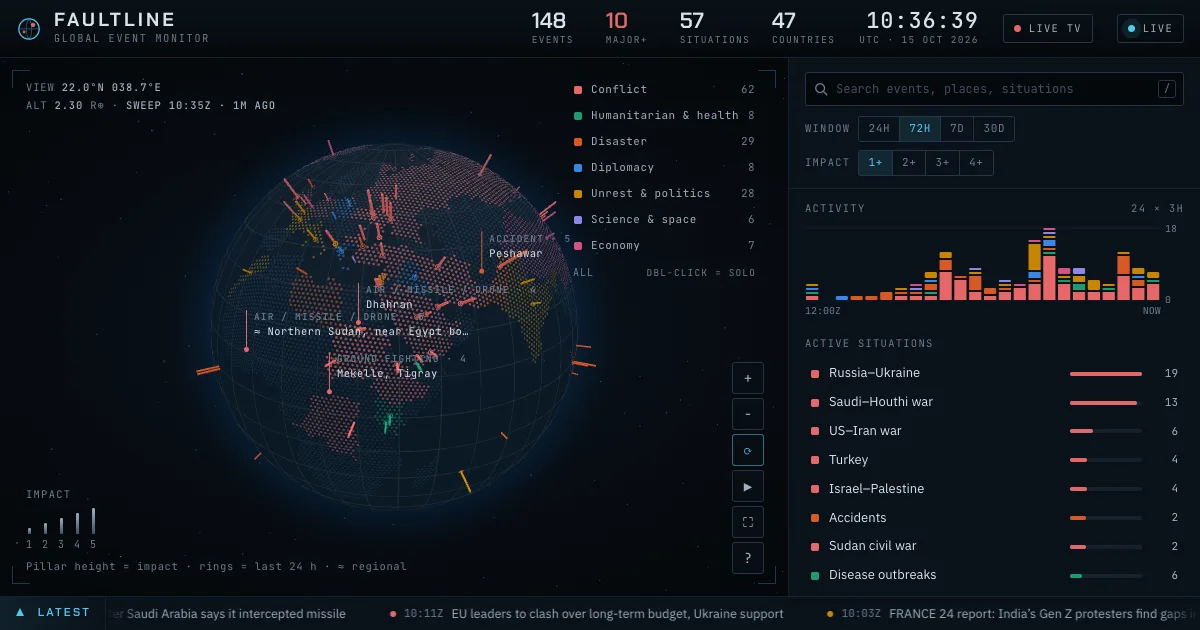Open the Russia–Ukraine situation

pos(994,373)
